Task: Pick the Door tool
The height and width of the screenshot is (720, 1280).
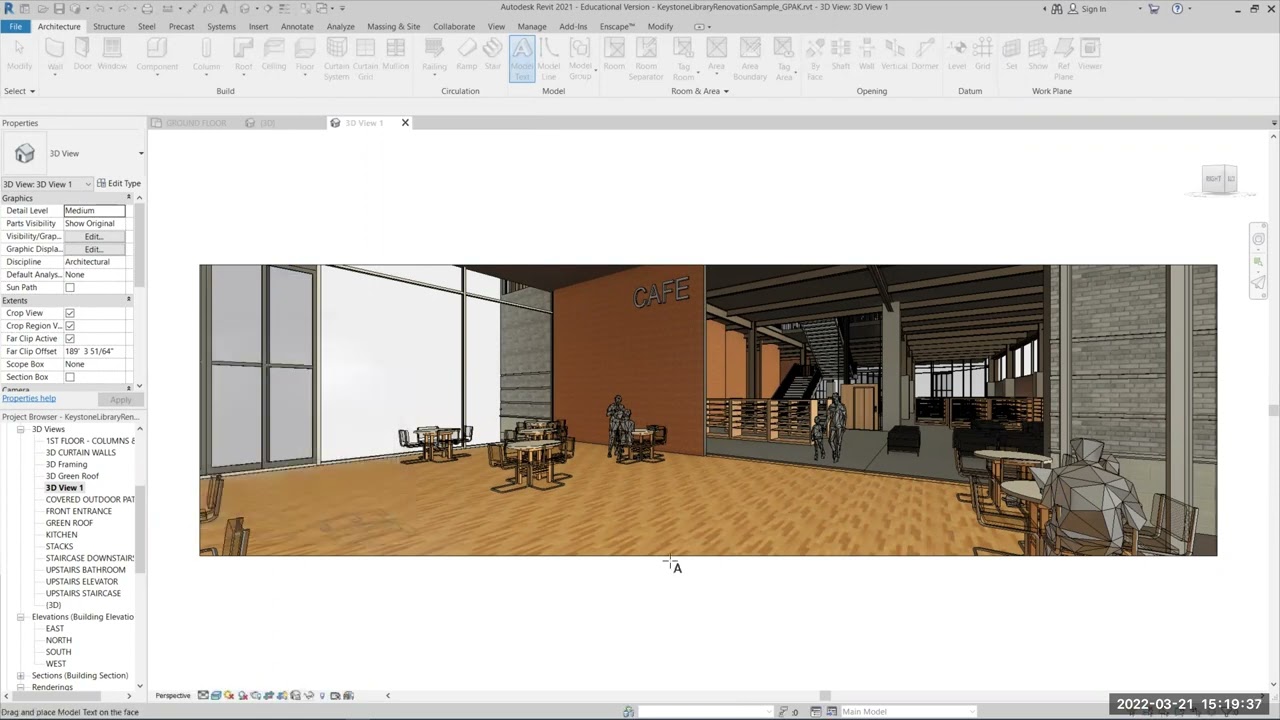Action: (82, 54)
